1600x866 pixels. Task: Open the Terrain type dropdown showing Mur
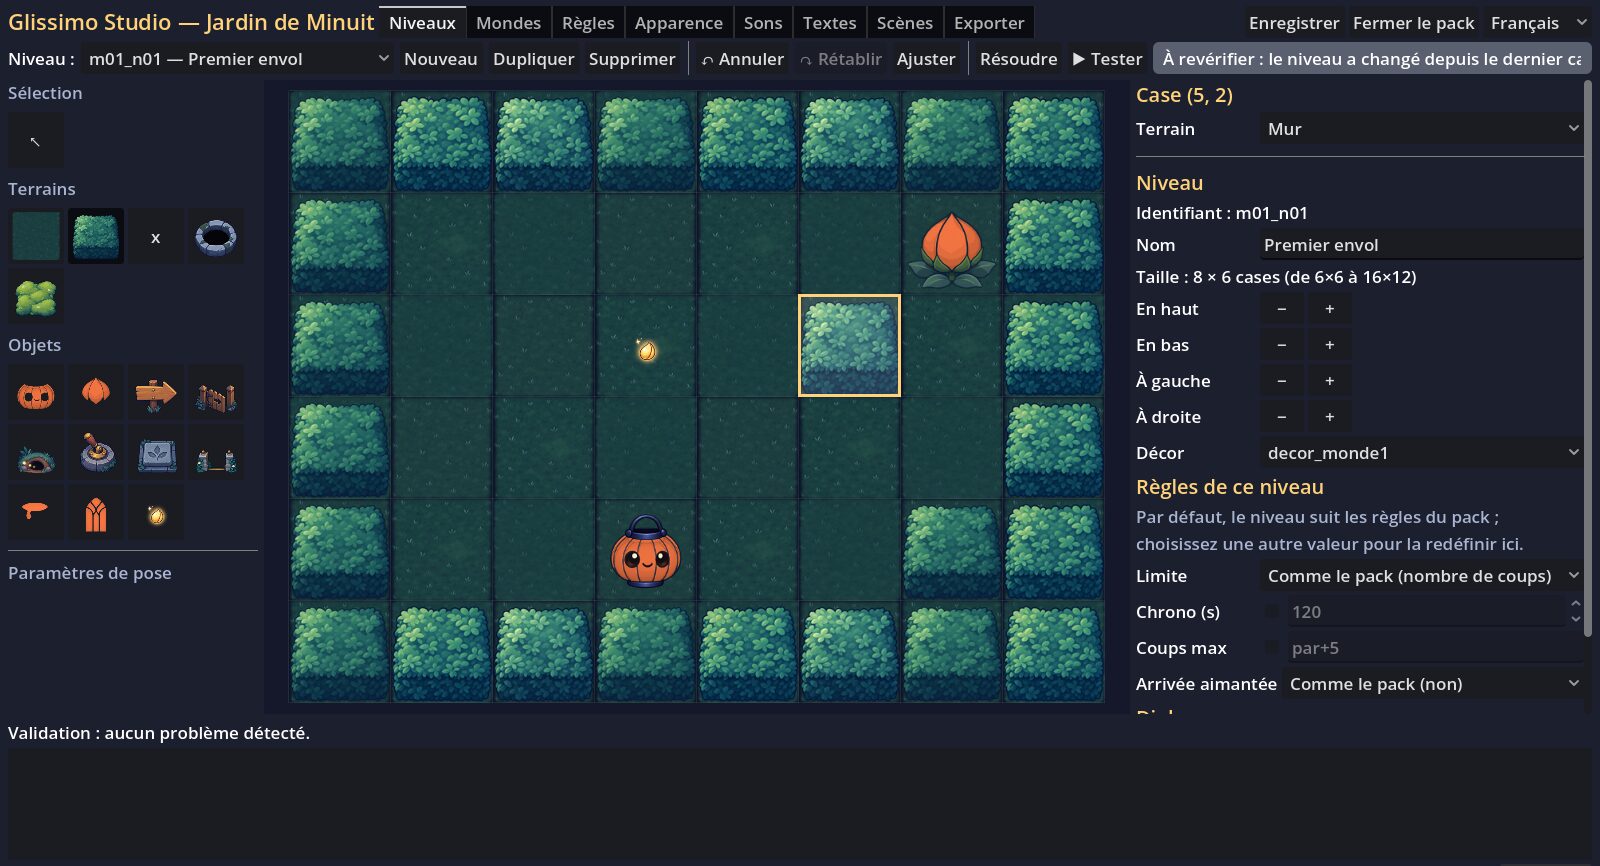tap(1422, 129)
